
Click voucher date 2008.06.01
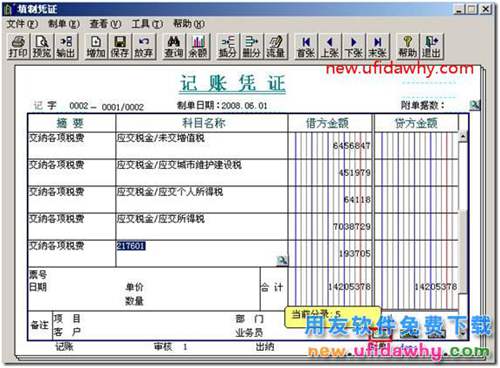click(244, 106)
